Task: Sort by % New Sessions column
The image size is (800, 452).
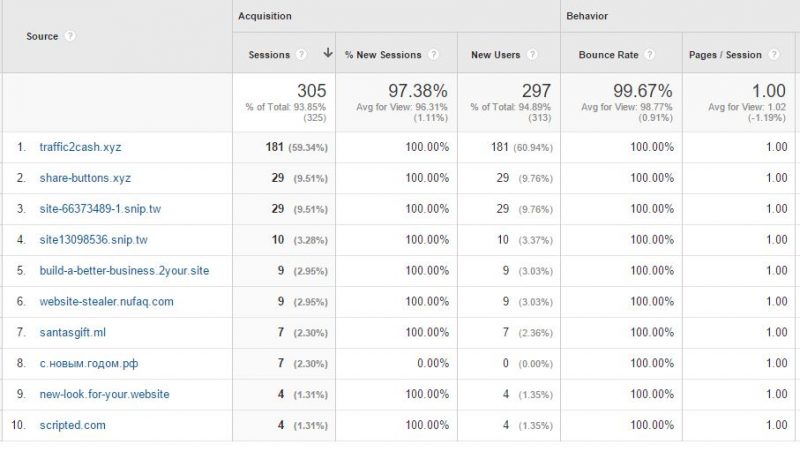Action: pyautogui.click(x=384, y=55)
